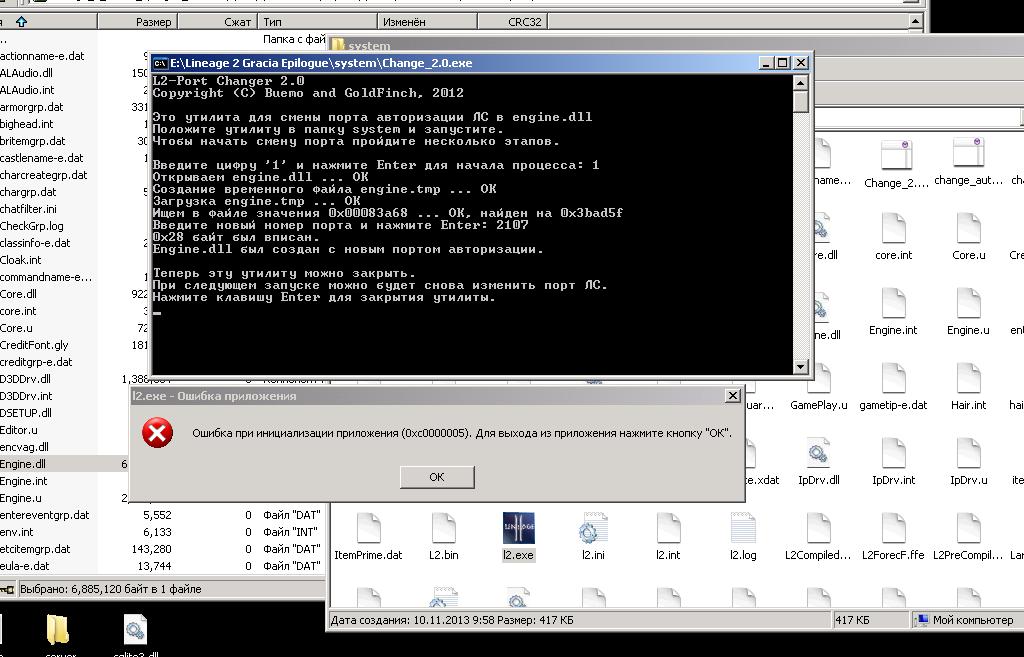Select classinfo-e.dat in the archive list

click(35, 243)
